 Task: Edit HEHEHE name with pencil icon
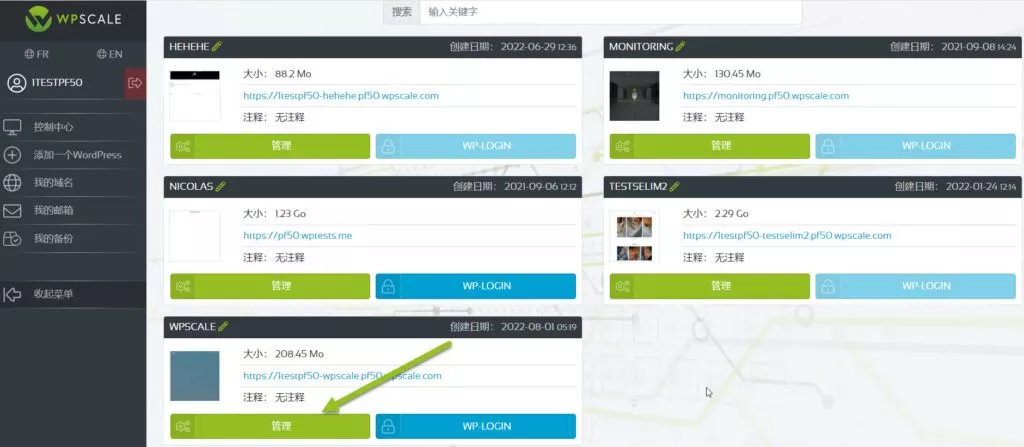pos(217,46)
